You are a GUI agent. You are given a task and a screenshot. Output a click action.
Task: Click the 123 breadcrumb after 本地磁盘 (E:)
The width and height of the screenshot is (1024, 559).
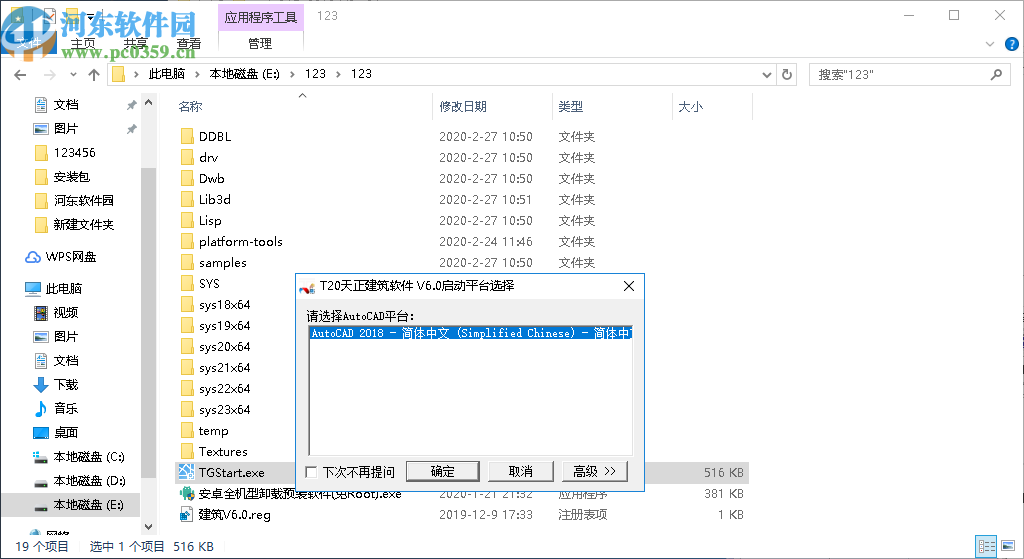coord(315,74)
